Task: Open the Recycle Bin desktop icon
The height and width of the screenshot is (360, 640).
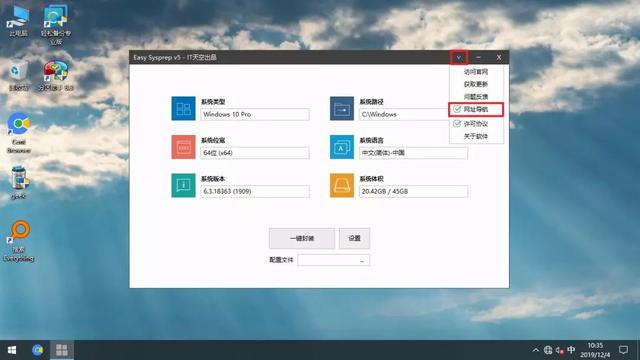Action: coord(18,76)
